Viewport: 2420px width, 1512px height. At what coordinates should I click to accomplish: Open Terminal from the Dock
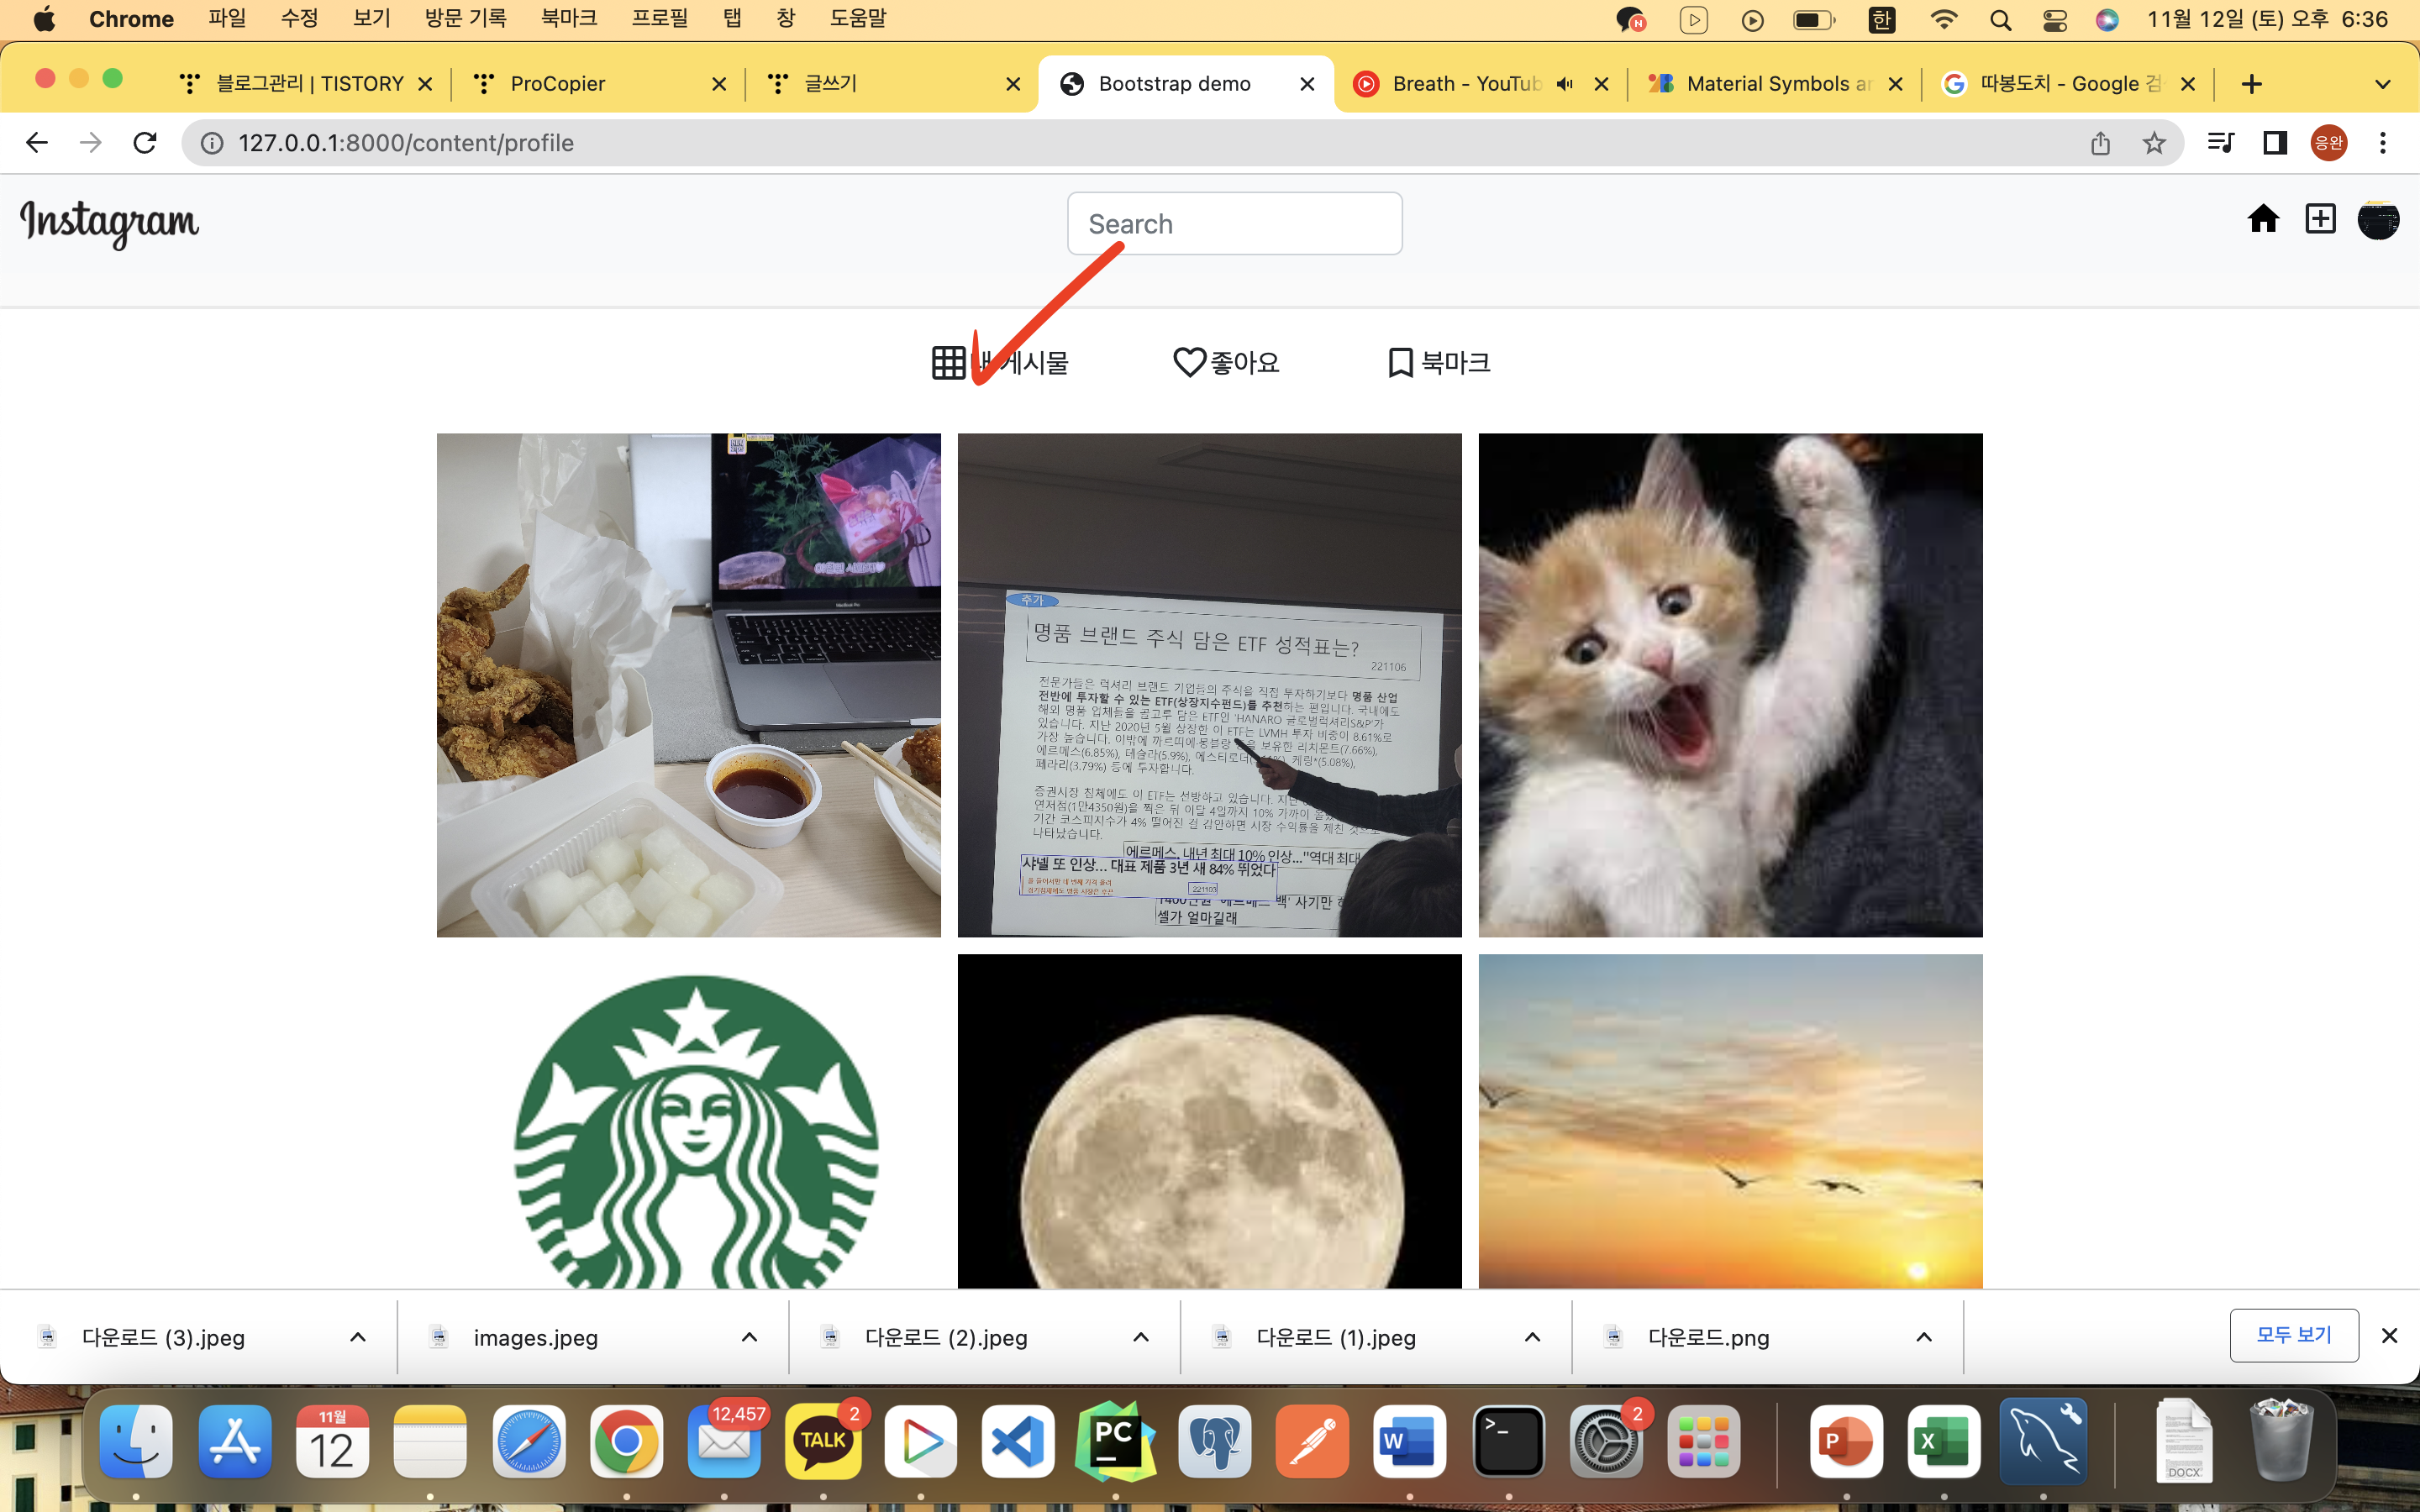click(1508, 1441)
